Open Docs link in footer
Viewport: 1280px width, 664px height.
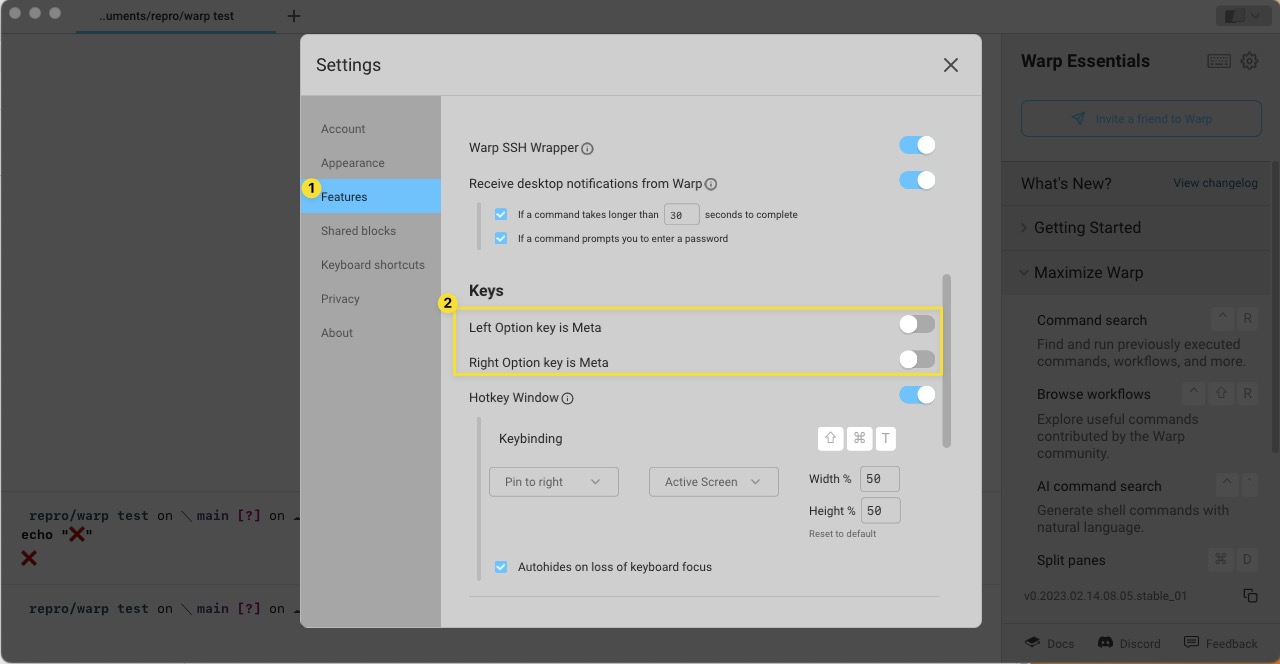pos(1050,643)
